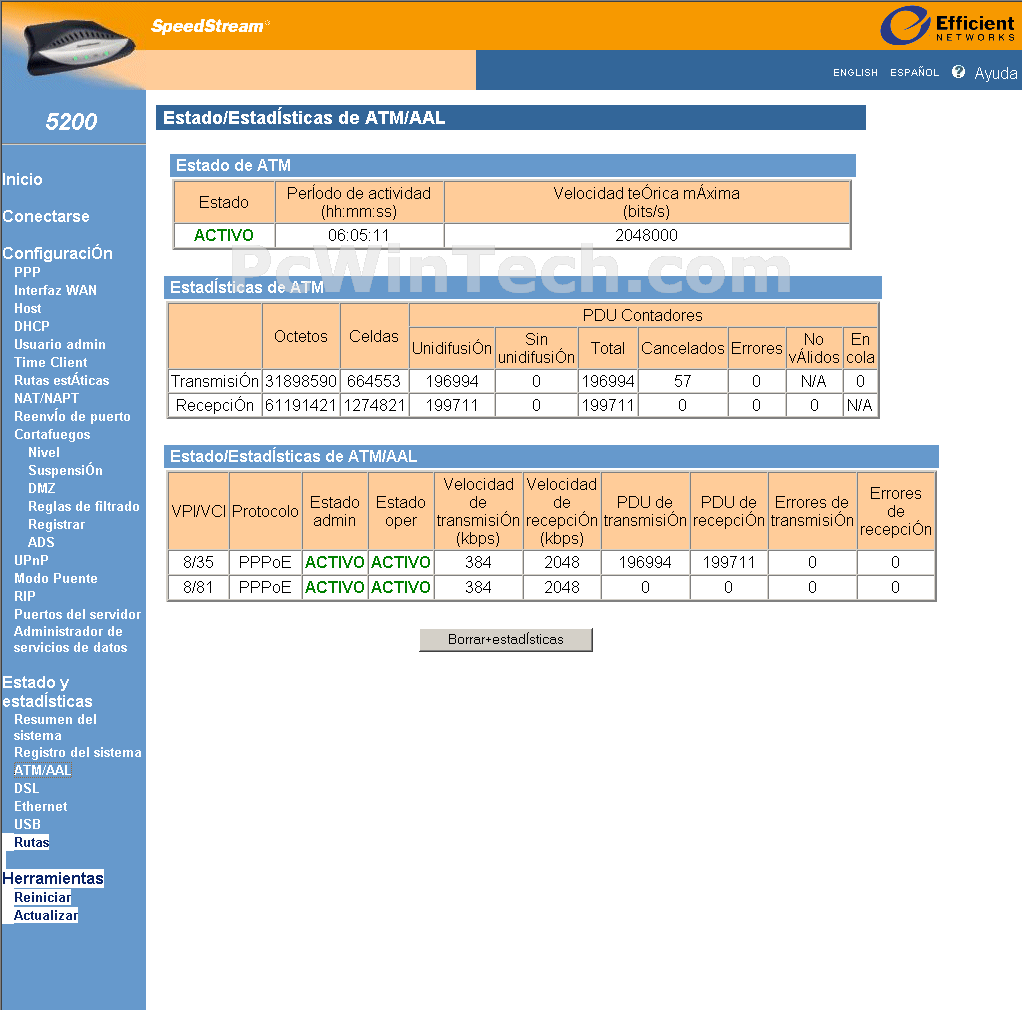This screenshot has height=1010, width=1022.
Task: Open UPnP settings
Action: pos(31,560)
